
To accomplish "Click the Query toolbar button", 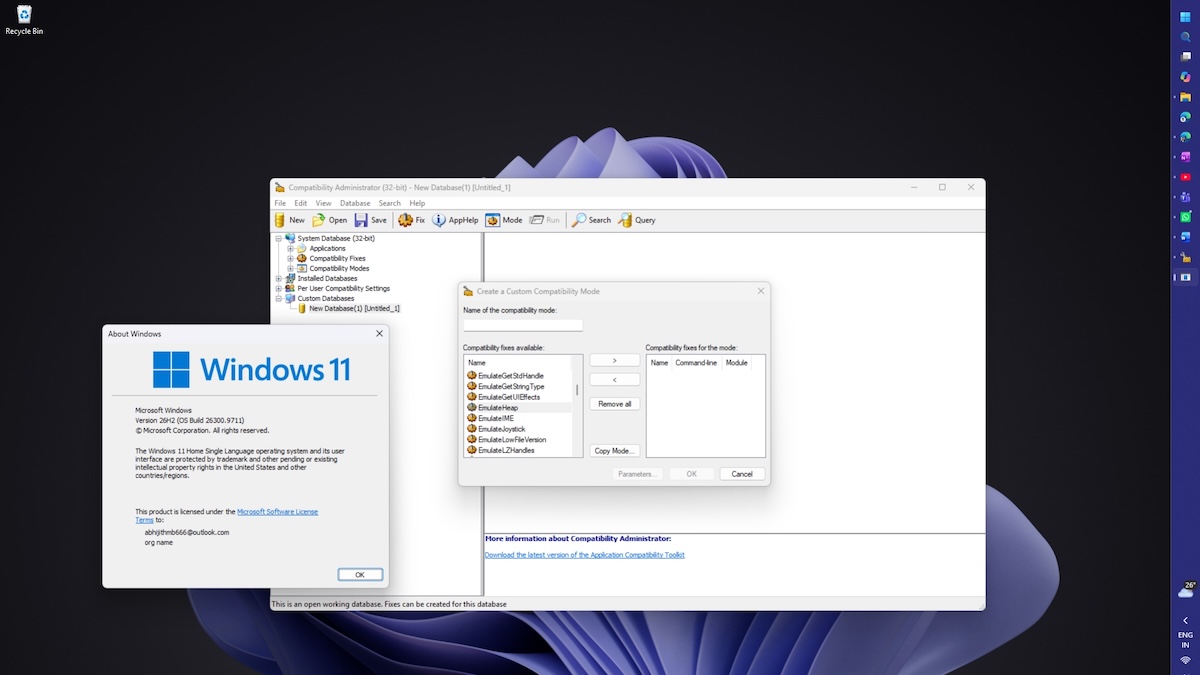I will [x=637, y=220].
